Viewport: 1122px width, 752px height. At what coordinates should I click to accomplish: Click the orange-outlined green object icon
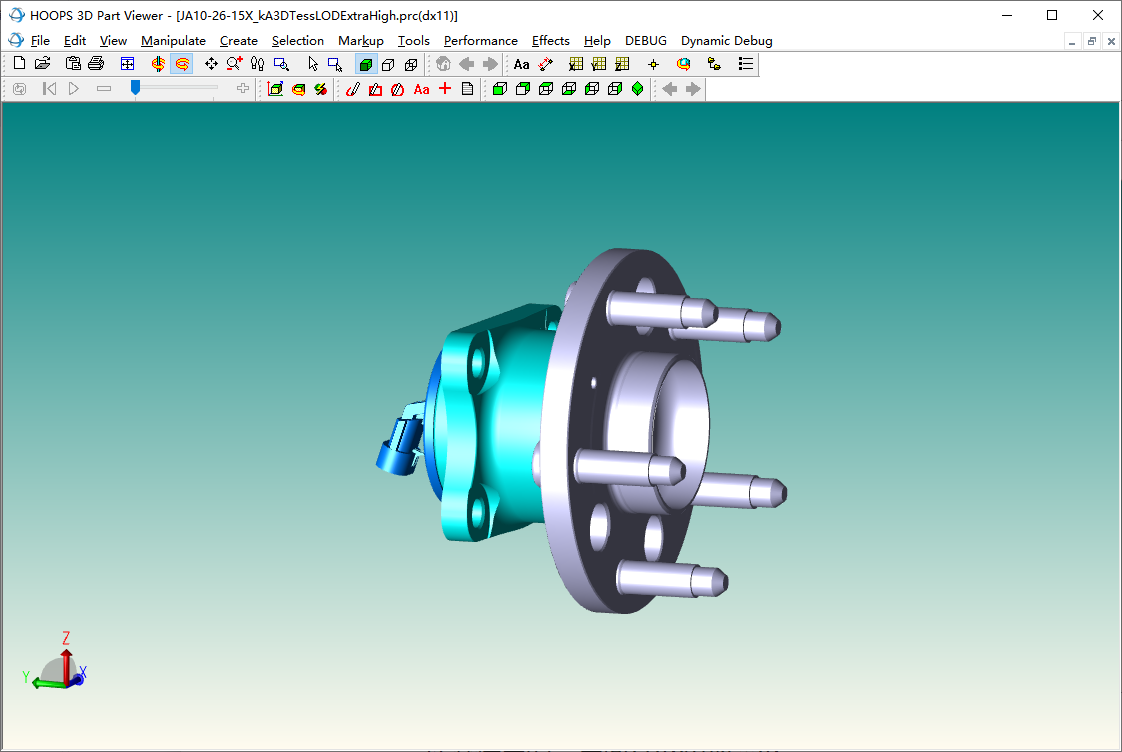[298, 89]
